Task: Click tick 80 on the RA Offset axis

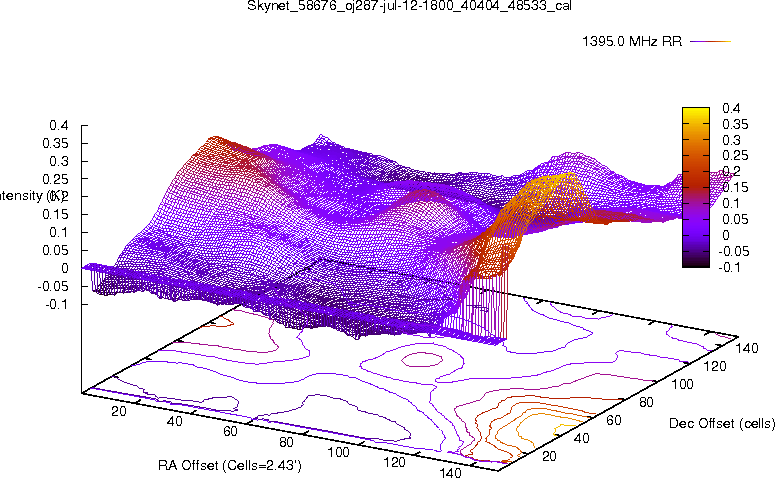Action: point(286,442)
